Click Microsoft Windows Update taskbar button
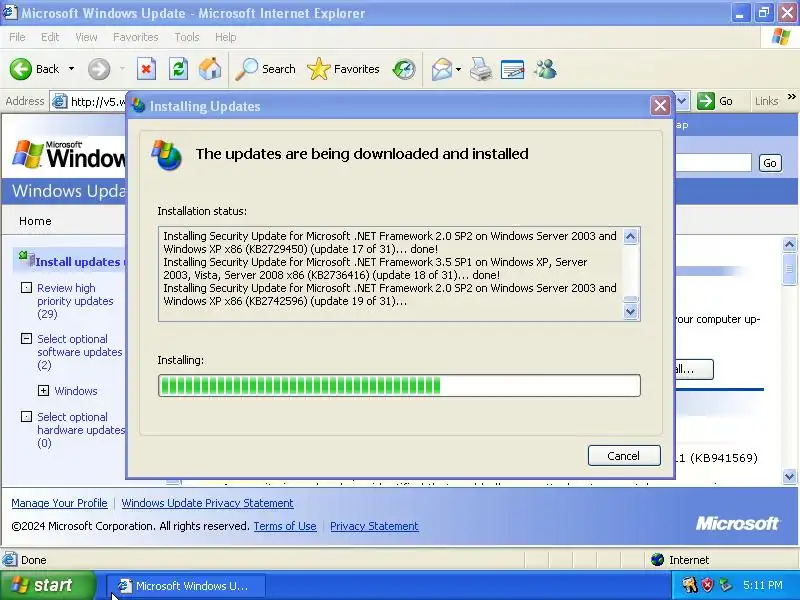This screenshot has width=800, height=600. 186,585
